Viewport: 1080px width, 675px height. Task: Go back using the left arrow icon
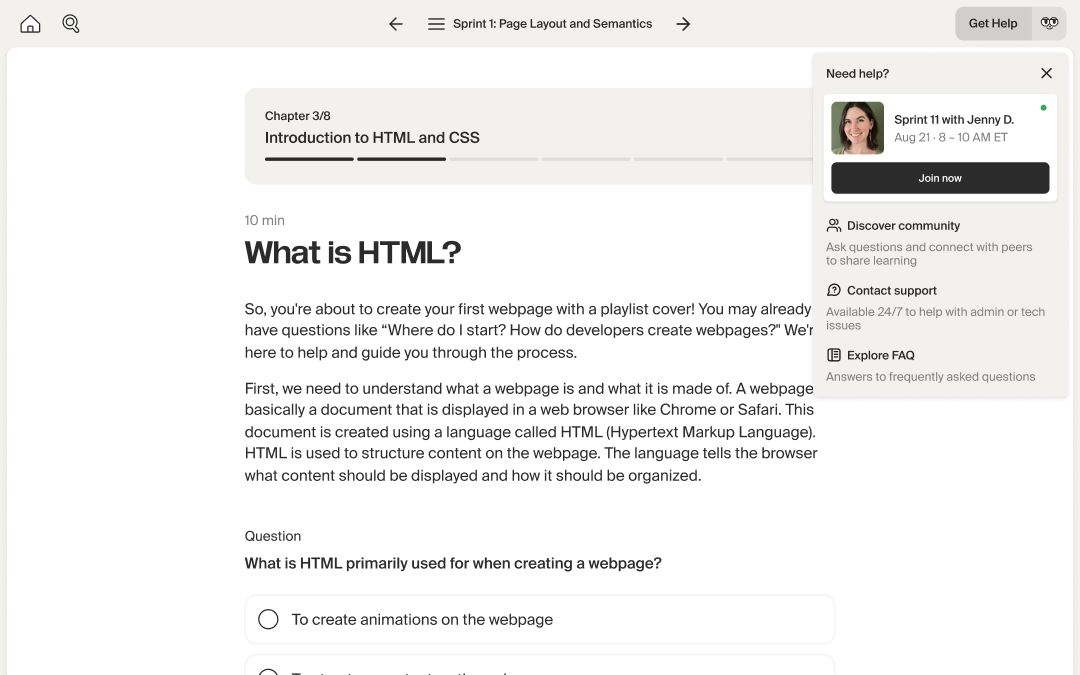point(395,23)
